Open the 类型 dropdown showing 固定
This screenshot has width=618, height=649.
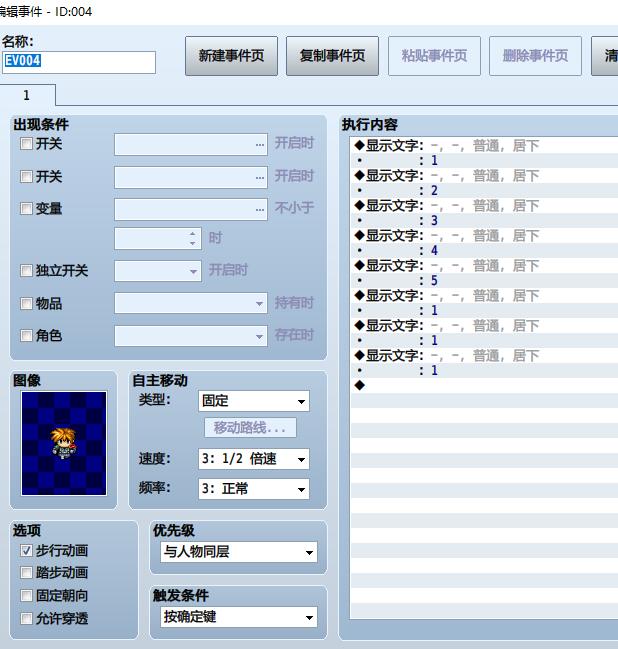[254, 401]
